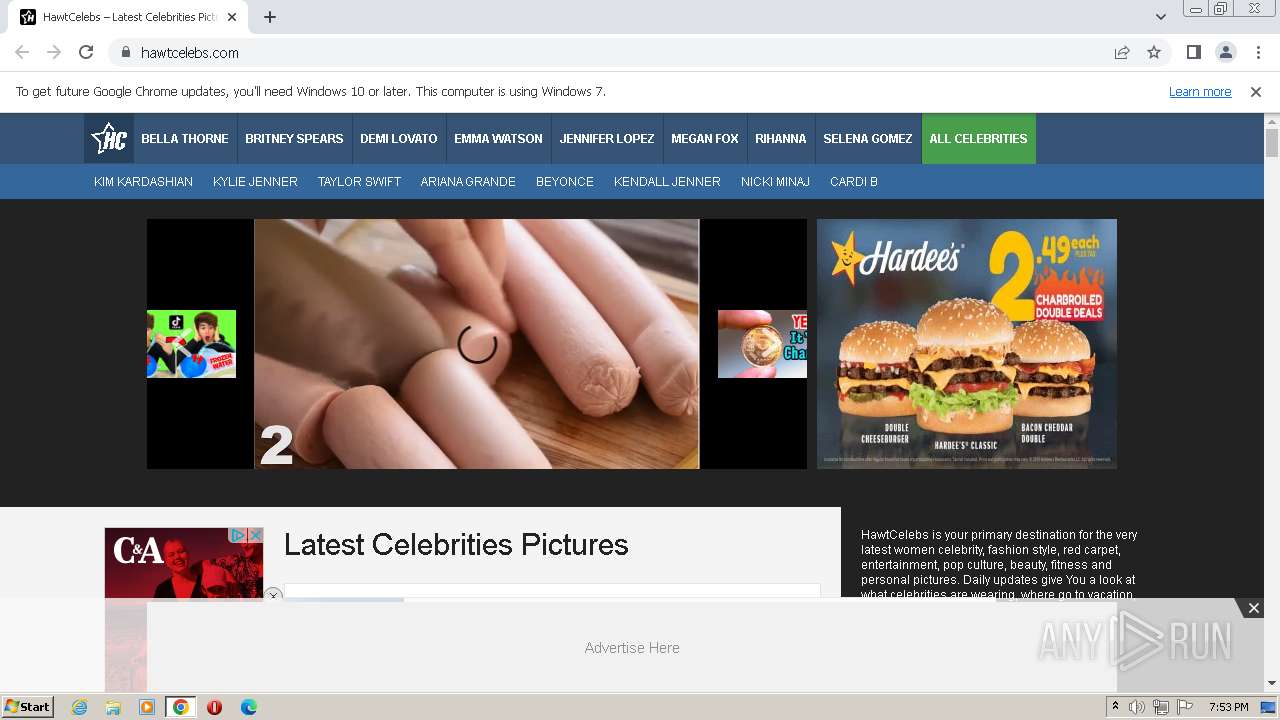Click the browser back arrow
Screen dimensions: 1280x720
[22, 52]
